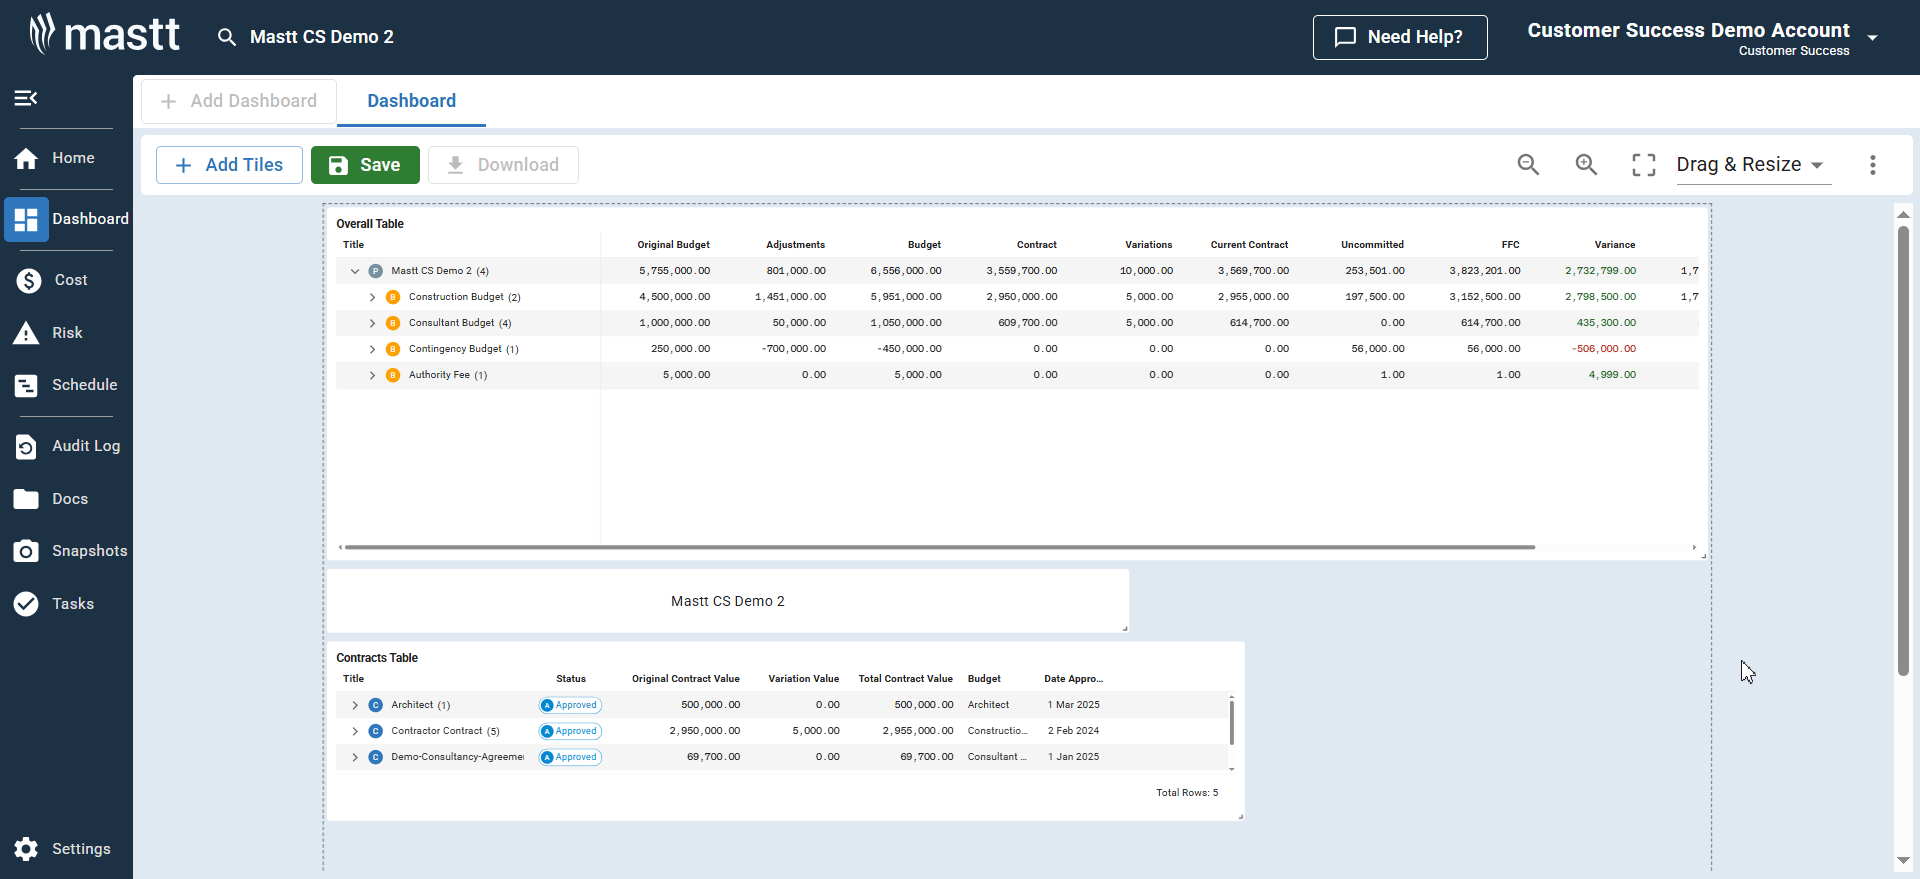
Task: Expand the Contingency Budget row
Action: coord(372,349)
